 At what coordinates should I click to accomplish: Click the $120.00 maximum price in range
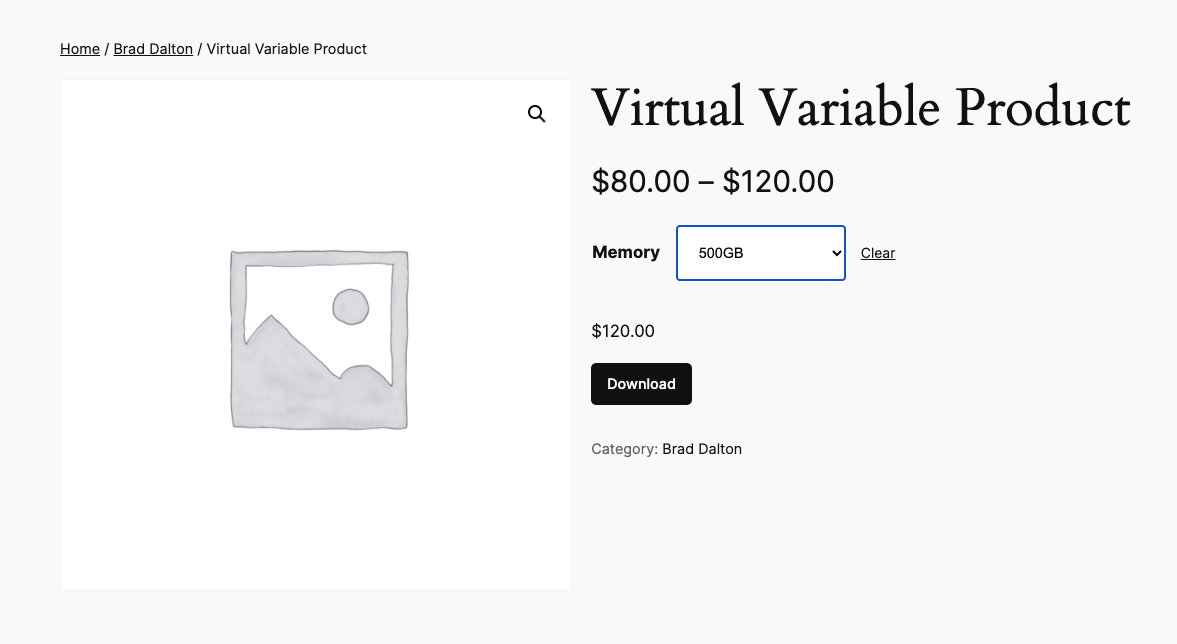coord(778,182)
